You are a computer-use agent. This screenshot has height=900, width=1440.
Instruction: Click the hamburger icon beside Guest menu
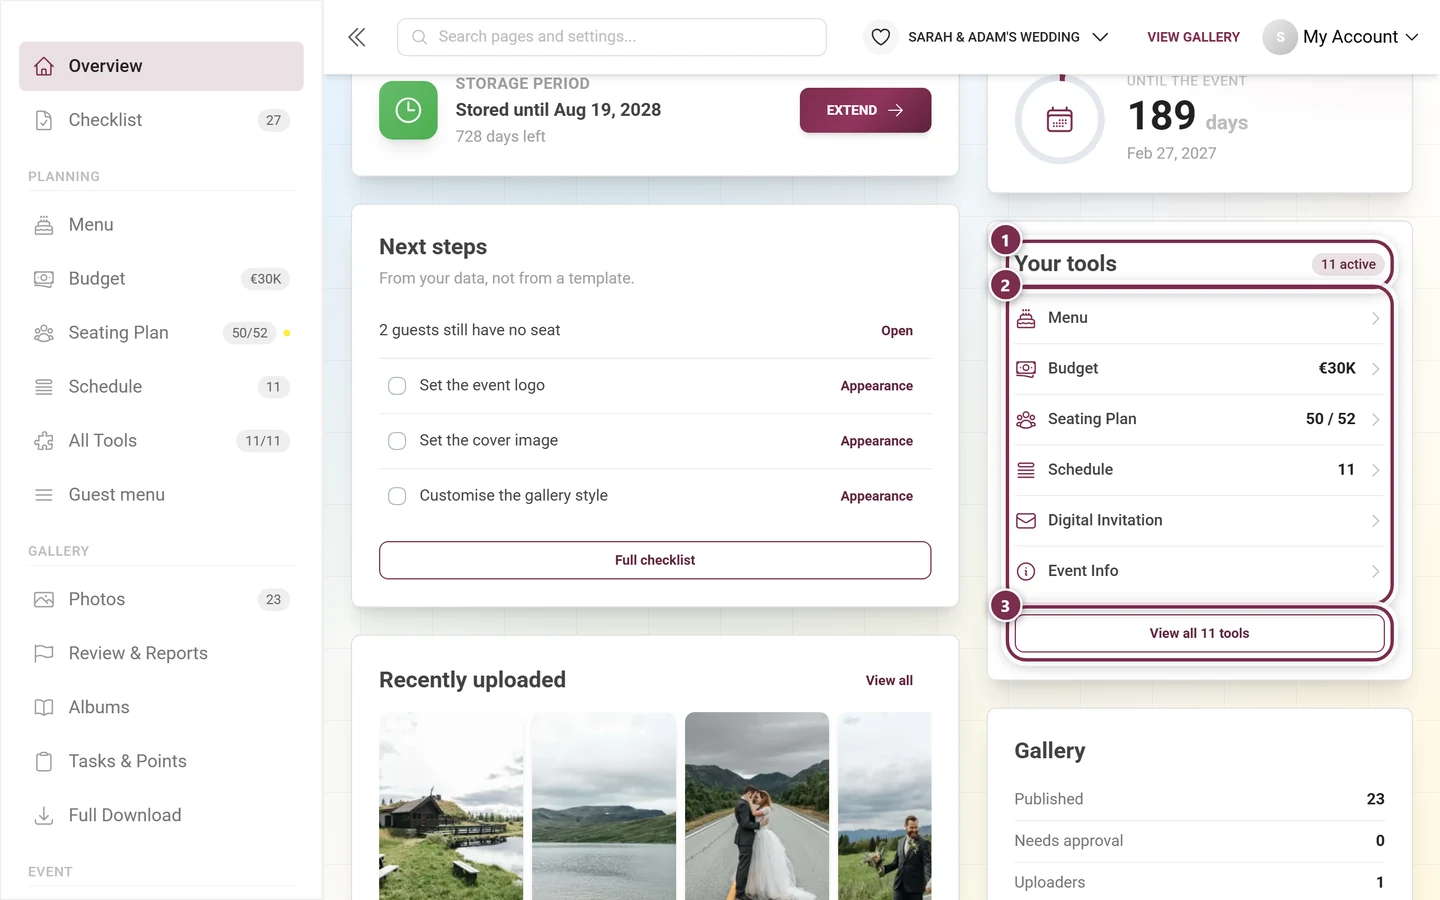coord(44,495)
